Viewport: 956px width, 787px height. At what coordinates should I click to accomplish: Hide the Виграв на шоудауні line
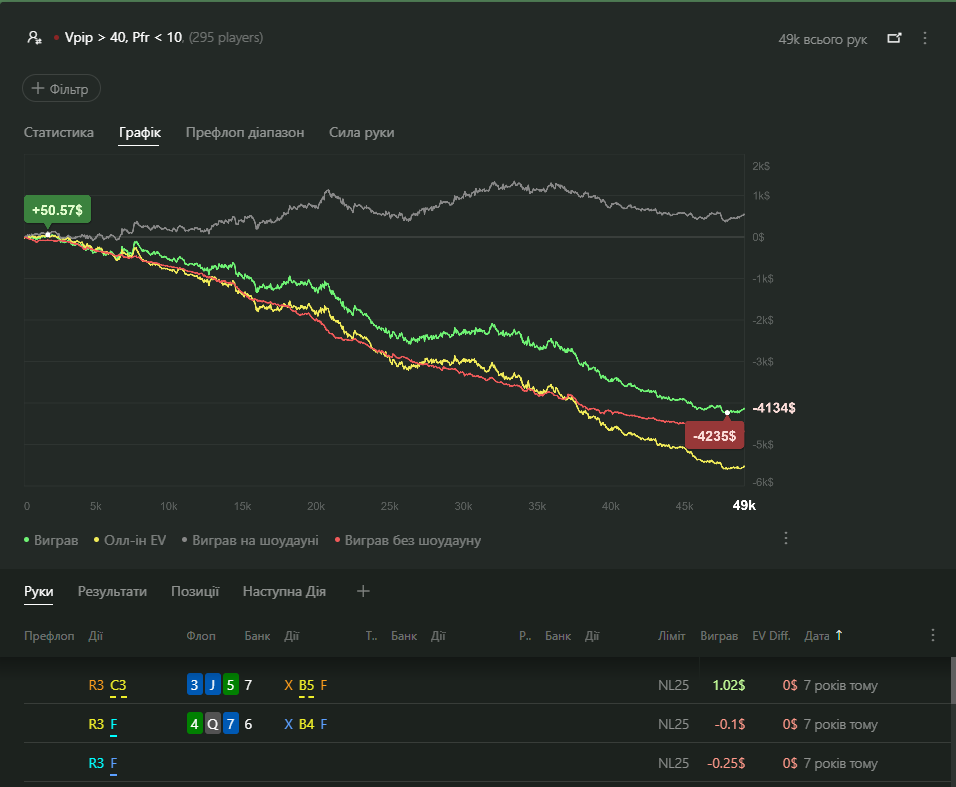250,540
